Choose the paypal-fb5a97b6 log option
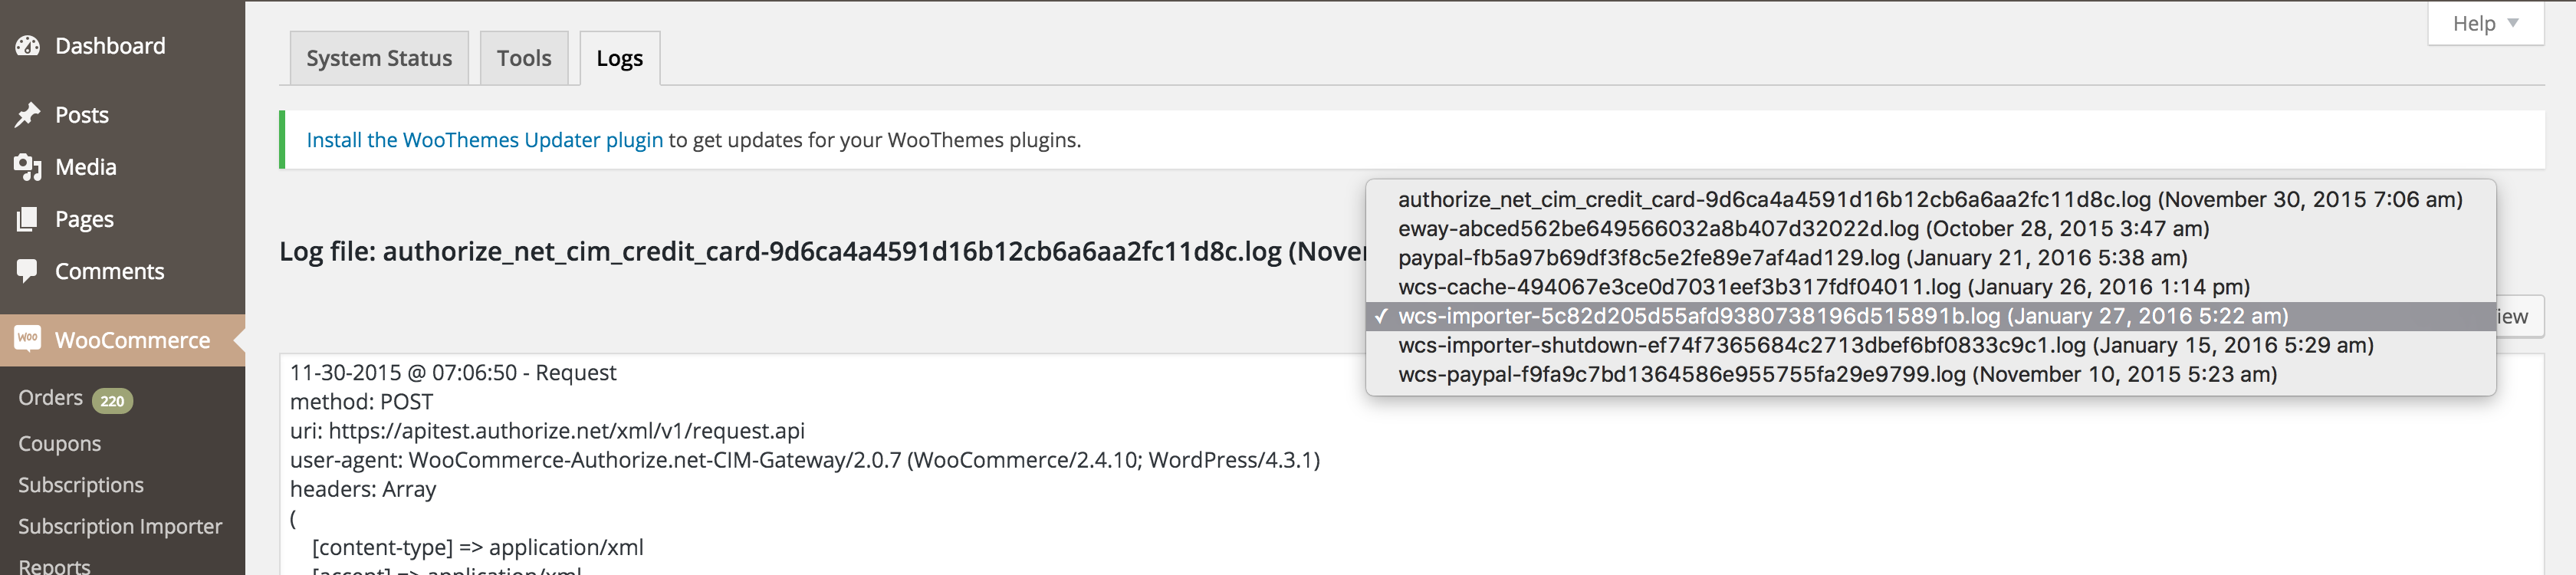The width and height of the screenshot is (2576, 575). click(x=1930, y=258)
